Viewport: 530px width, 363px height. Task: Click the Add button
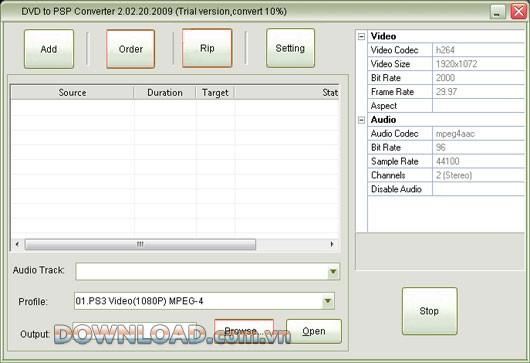[x=49, y=49]
